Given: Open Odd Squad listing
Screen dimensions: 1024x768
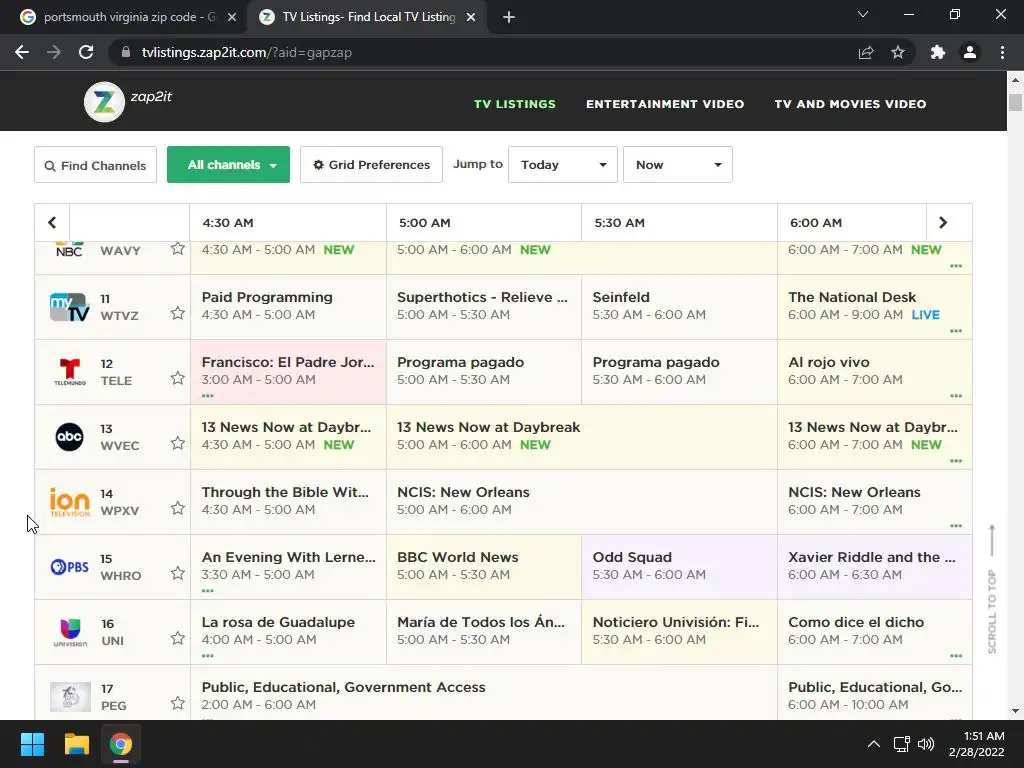Looking at the screenshot, I should pyautogui.click(x=679, y=567).
